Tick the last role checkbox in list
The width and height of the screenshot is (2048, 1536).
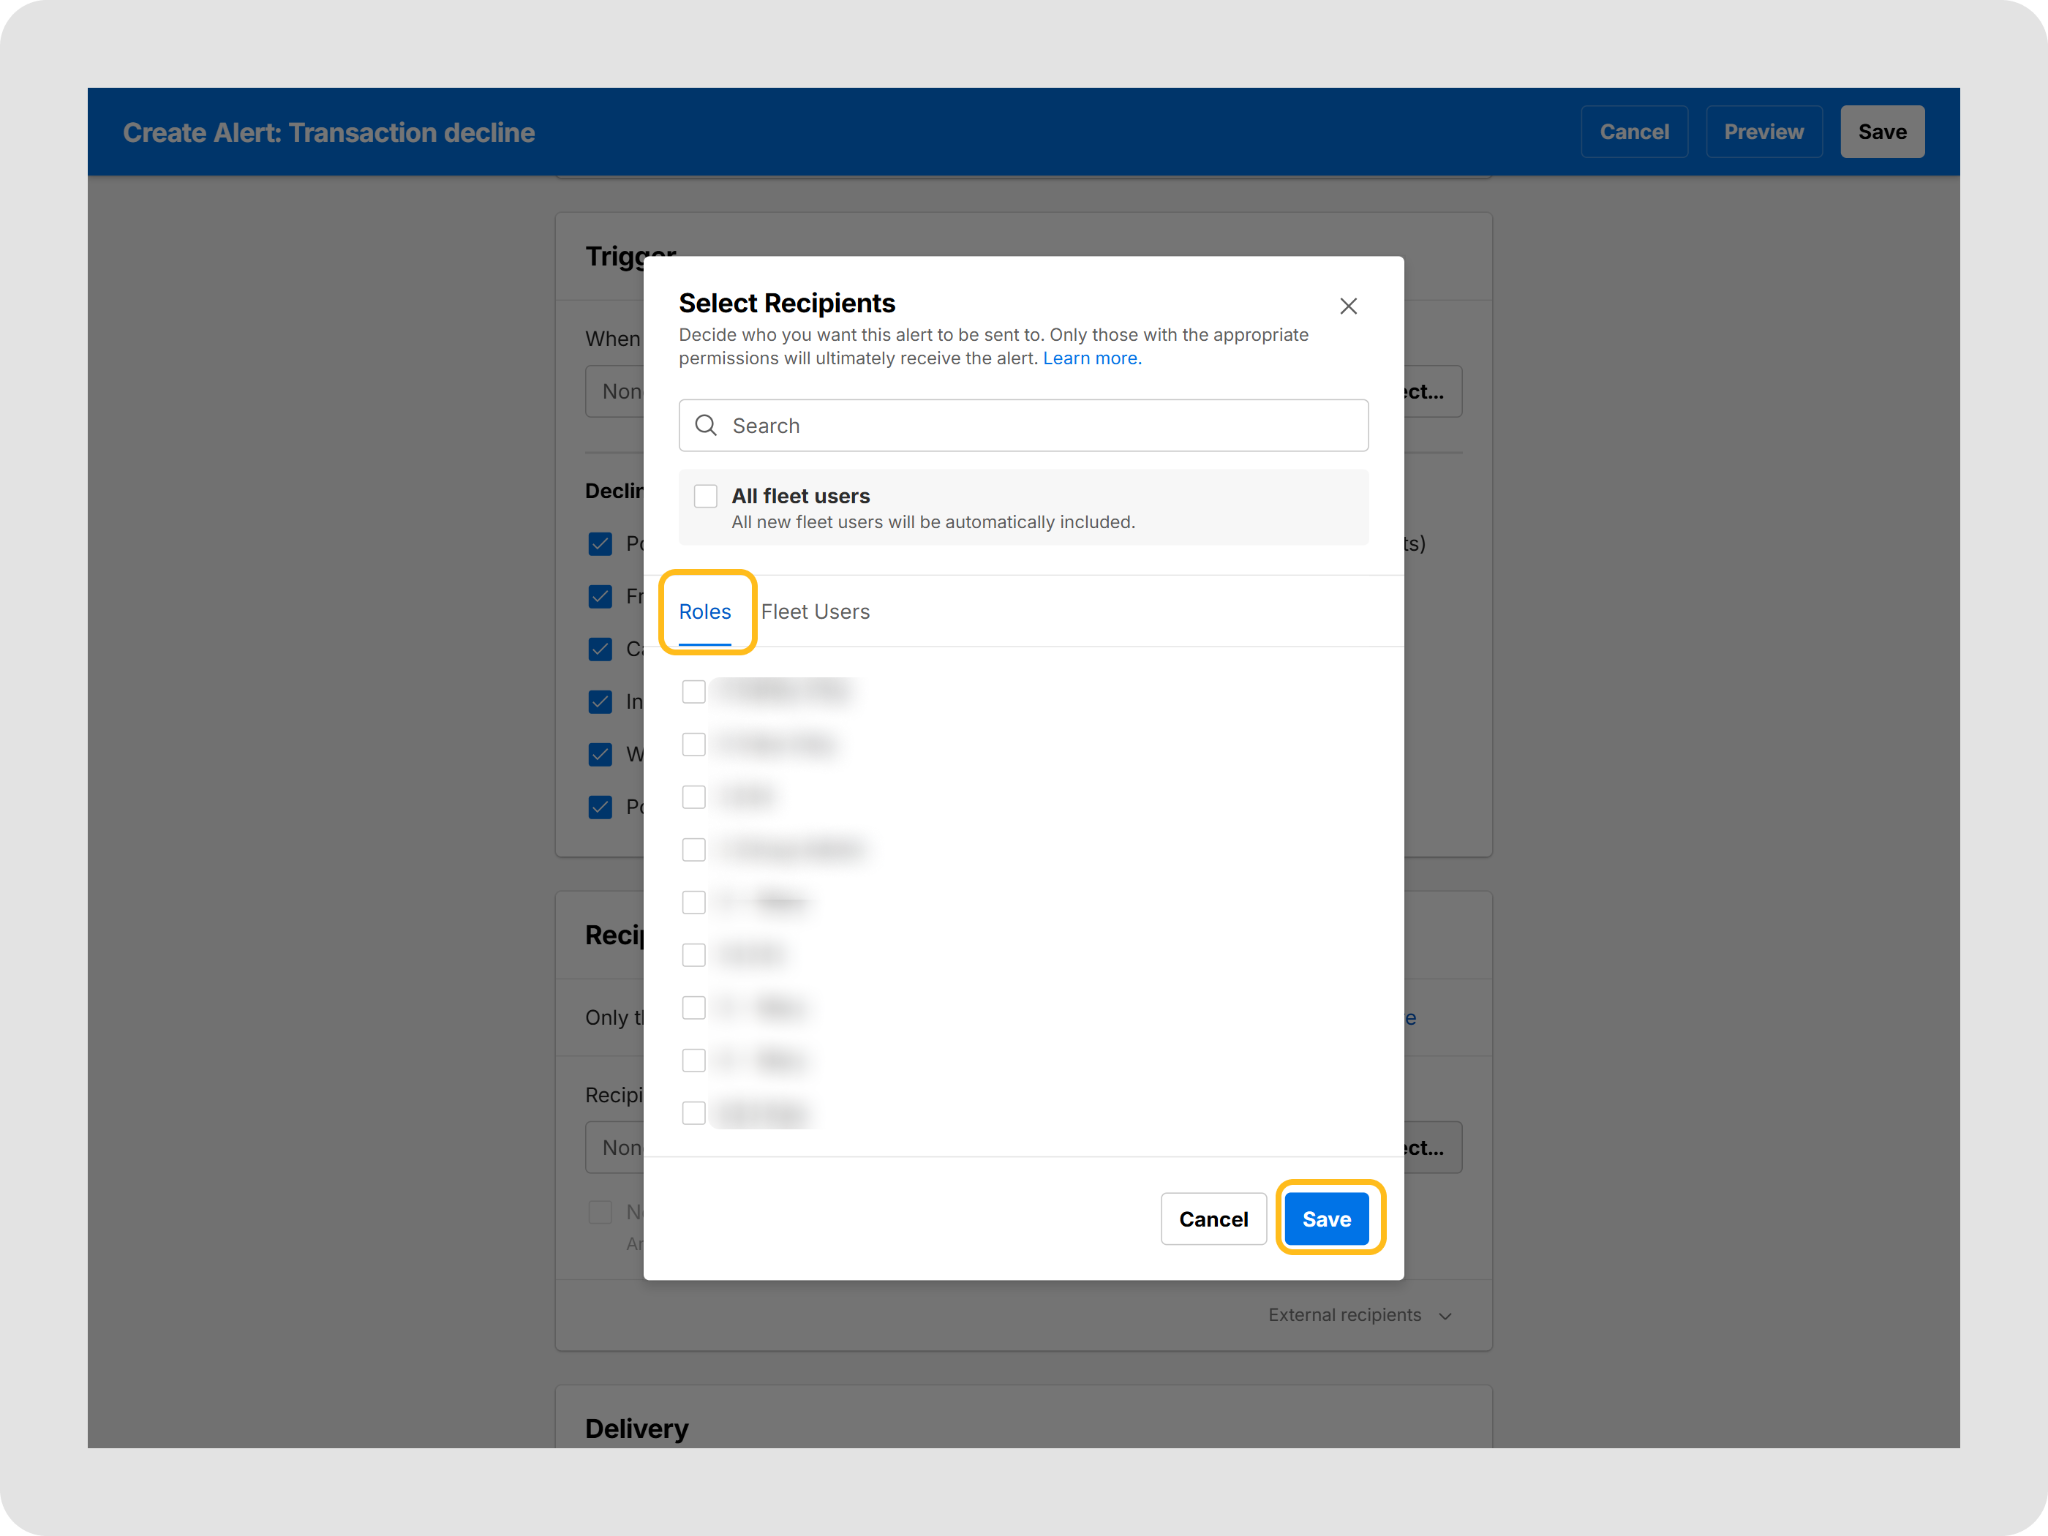(693, 1112)
